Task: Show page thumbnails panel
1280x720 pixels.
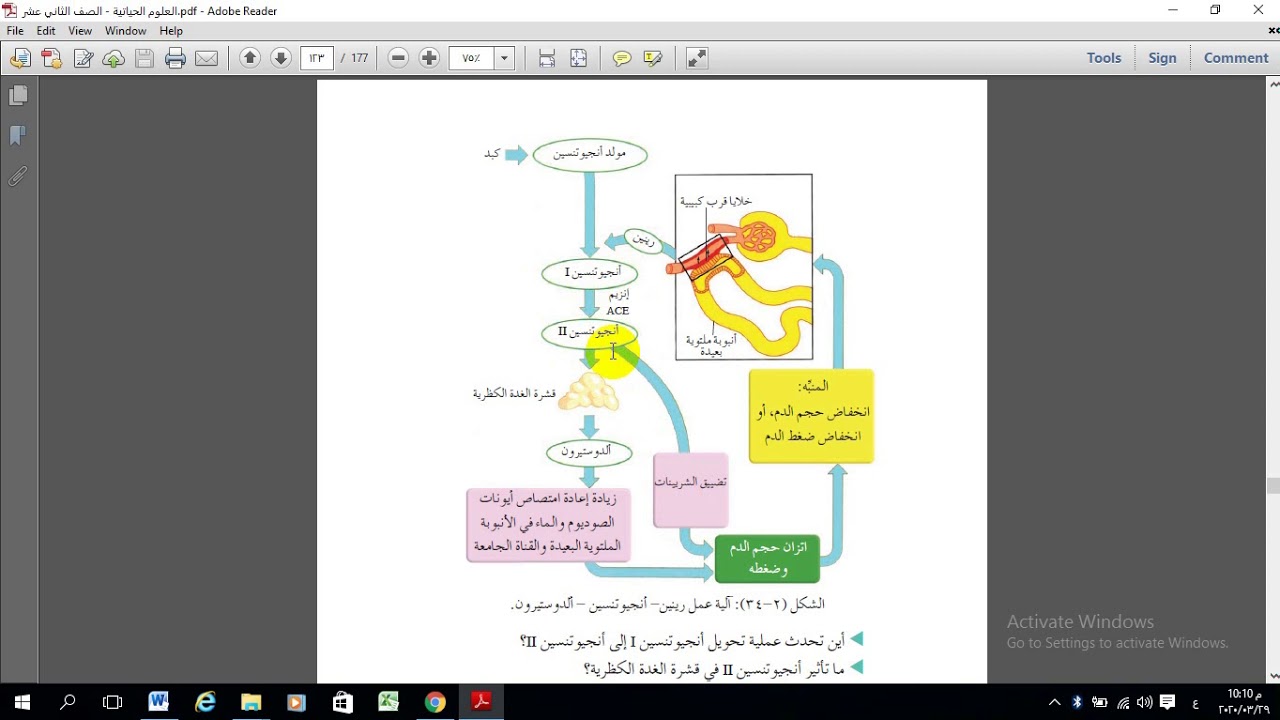Action: [18, 96]
